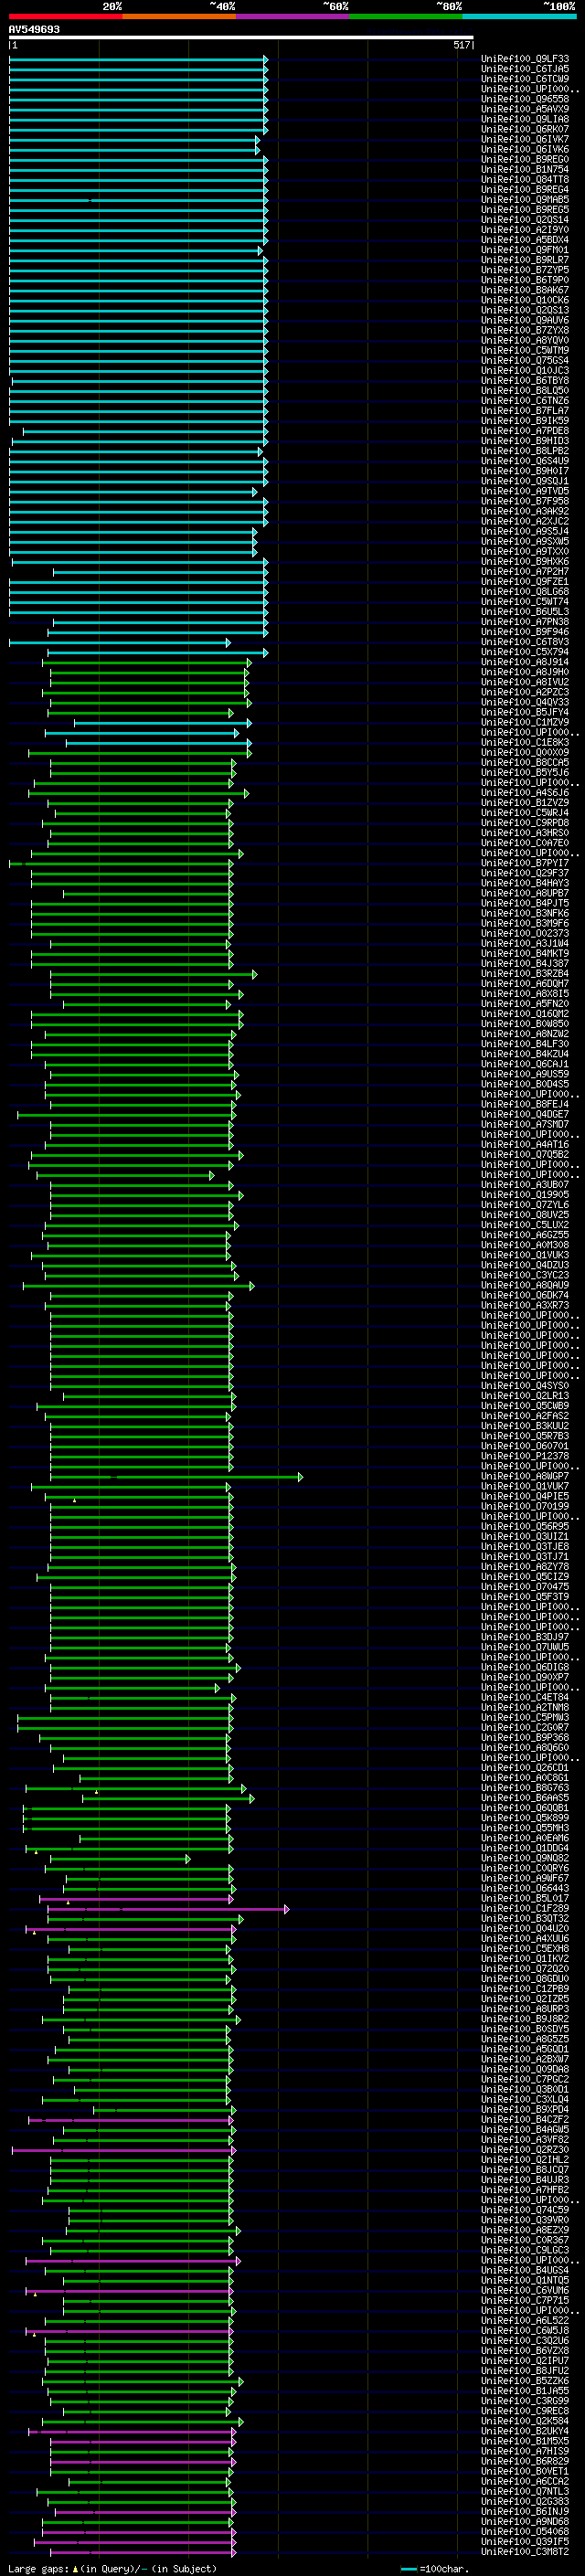Open hit UniRef100_Q9LF33

tap(525, 59)
